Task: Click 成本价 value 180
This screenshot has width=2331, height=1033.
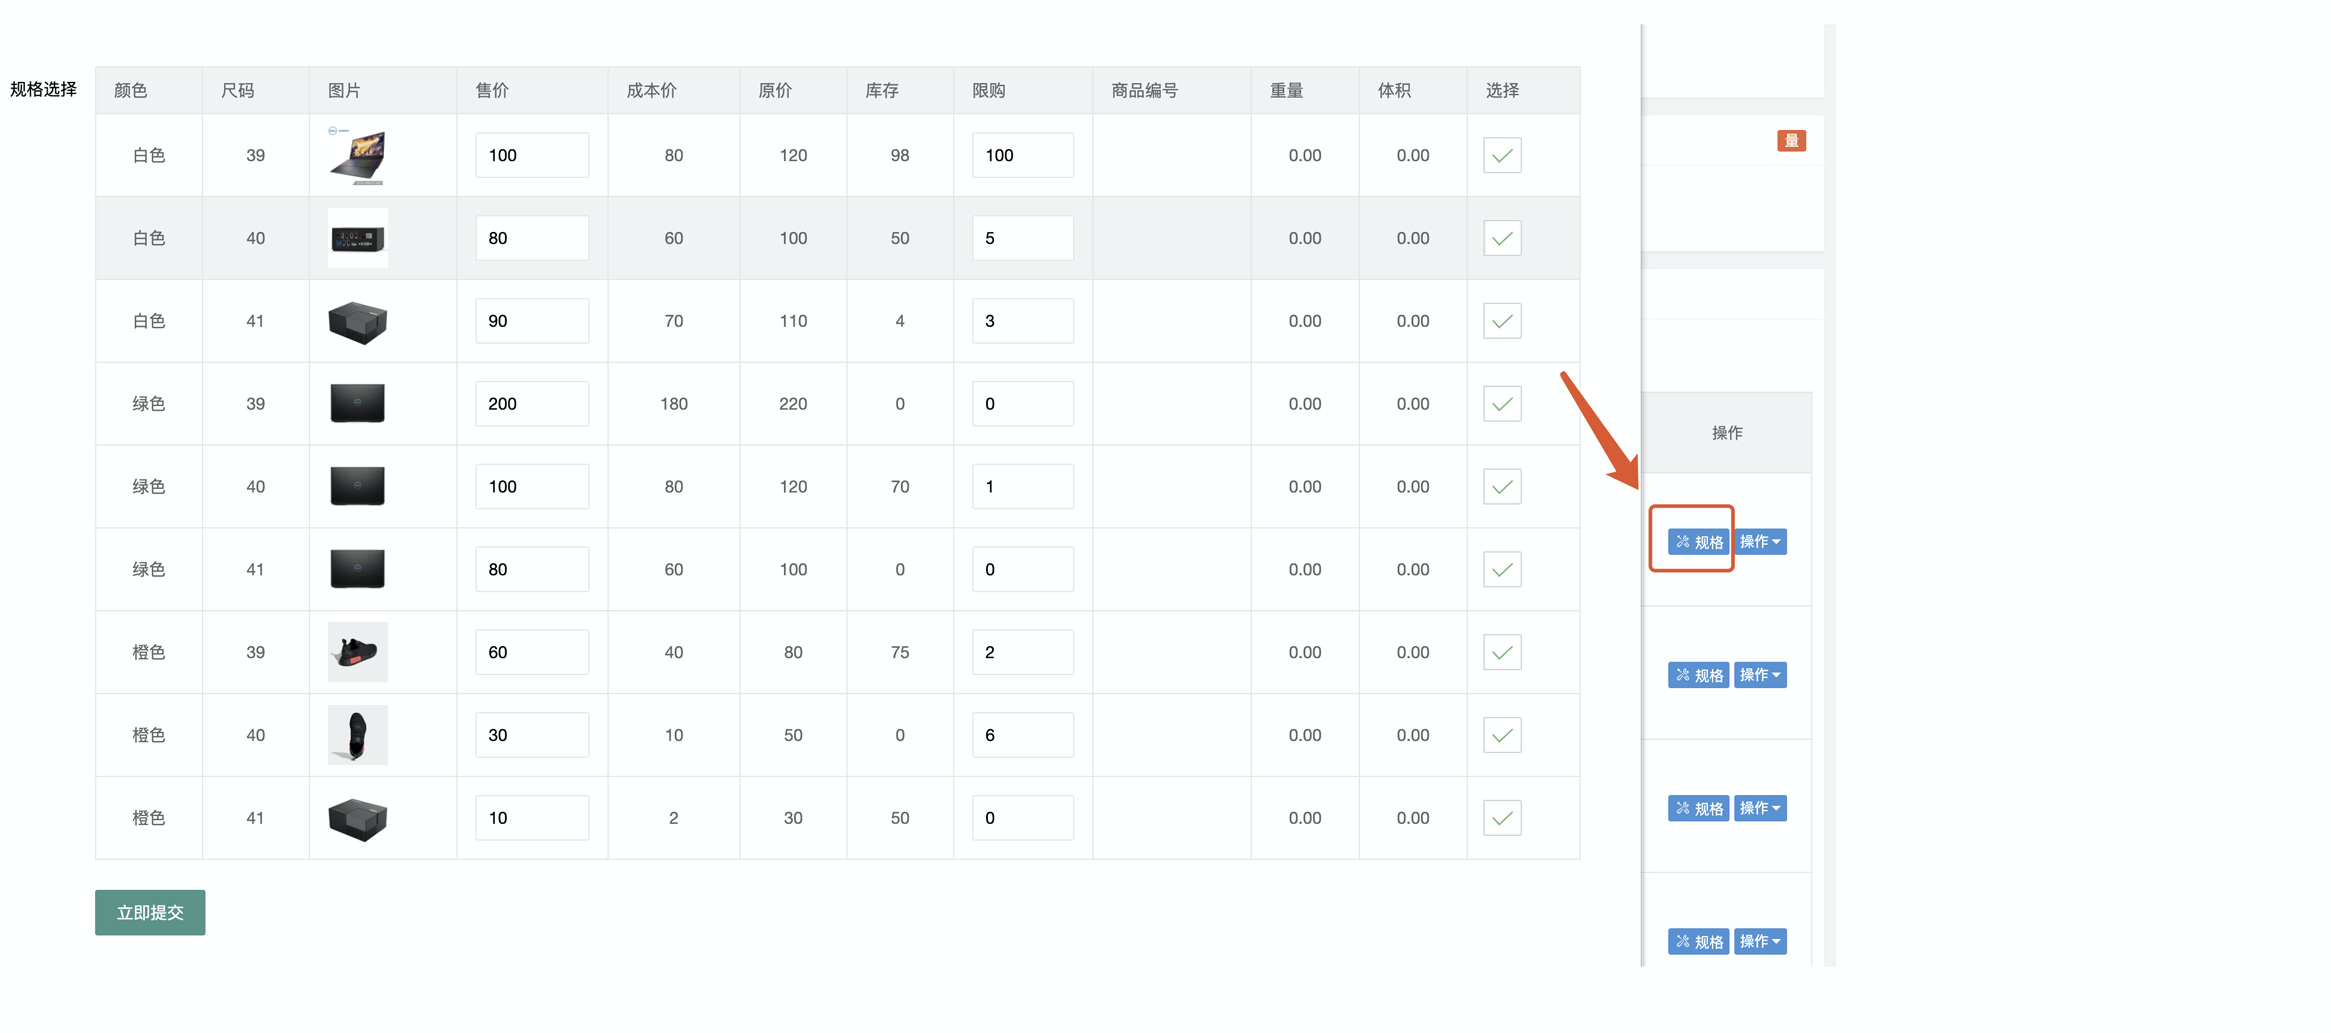Action: (x=673, y=404)
